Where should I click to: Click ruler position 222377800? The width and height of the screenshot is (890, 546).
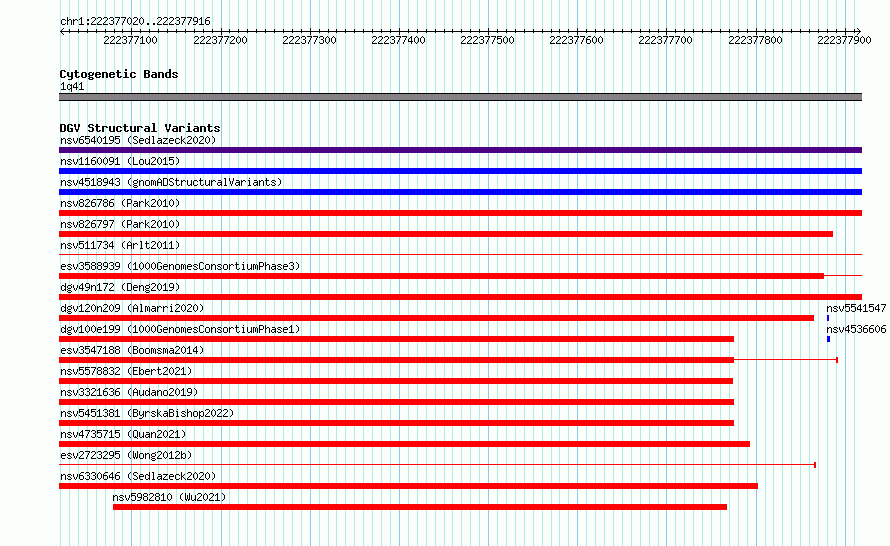[755, 40]
